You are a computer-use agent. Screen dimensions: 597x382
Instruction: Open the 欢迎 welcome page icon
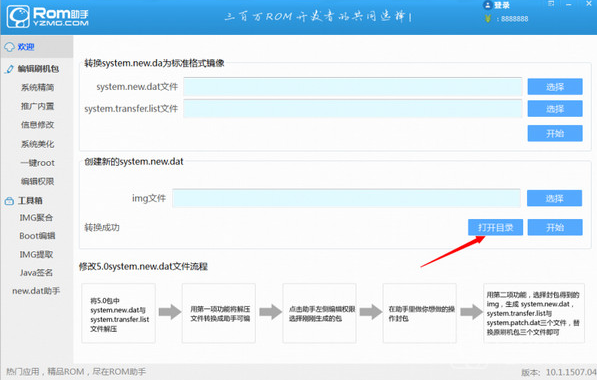click(x=9, y=47)
